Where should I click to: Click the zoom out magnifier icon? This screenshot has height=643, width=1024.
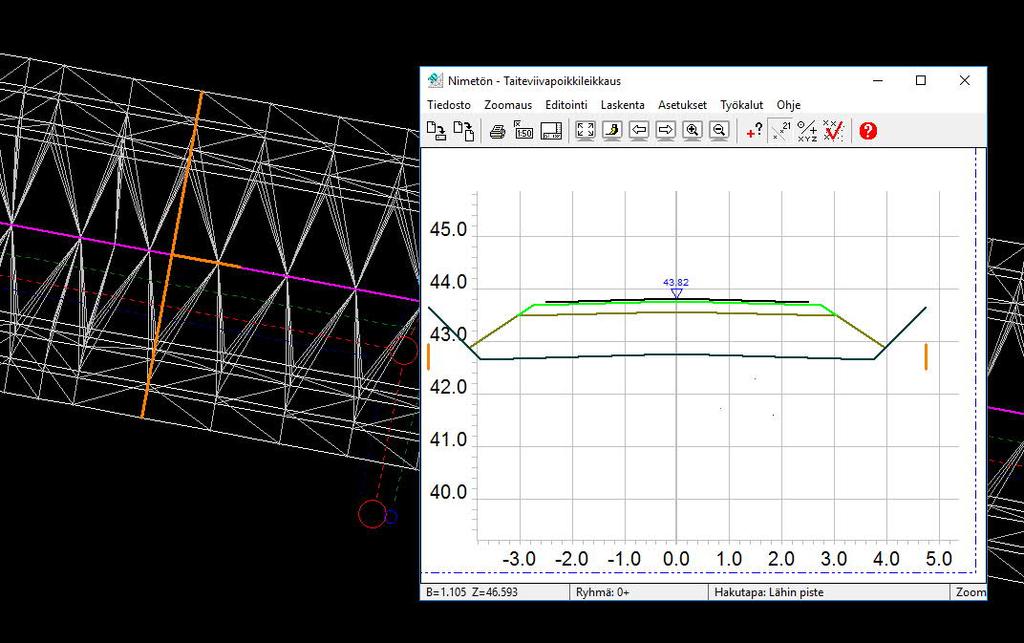719,131
